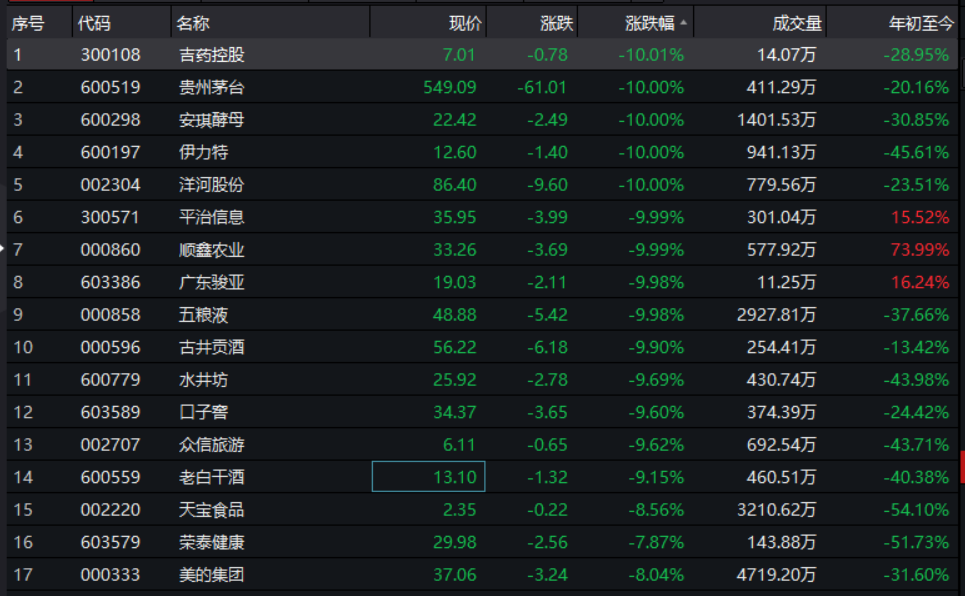Select the 荣泰健康 stock name
The width and height of the screenshot is (965, 596).
click(212, 542)
